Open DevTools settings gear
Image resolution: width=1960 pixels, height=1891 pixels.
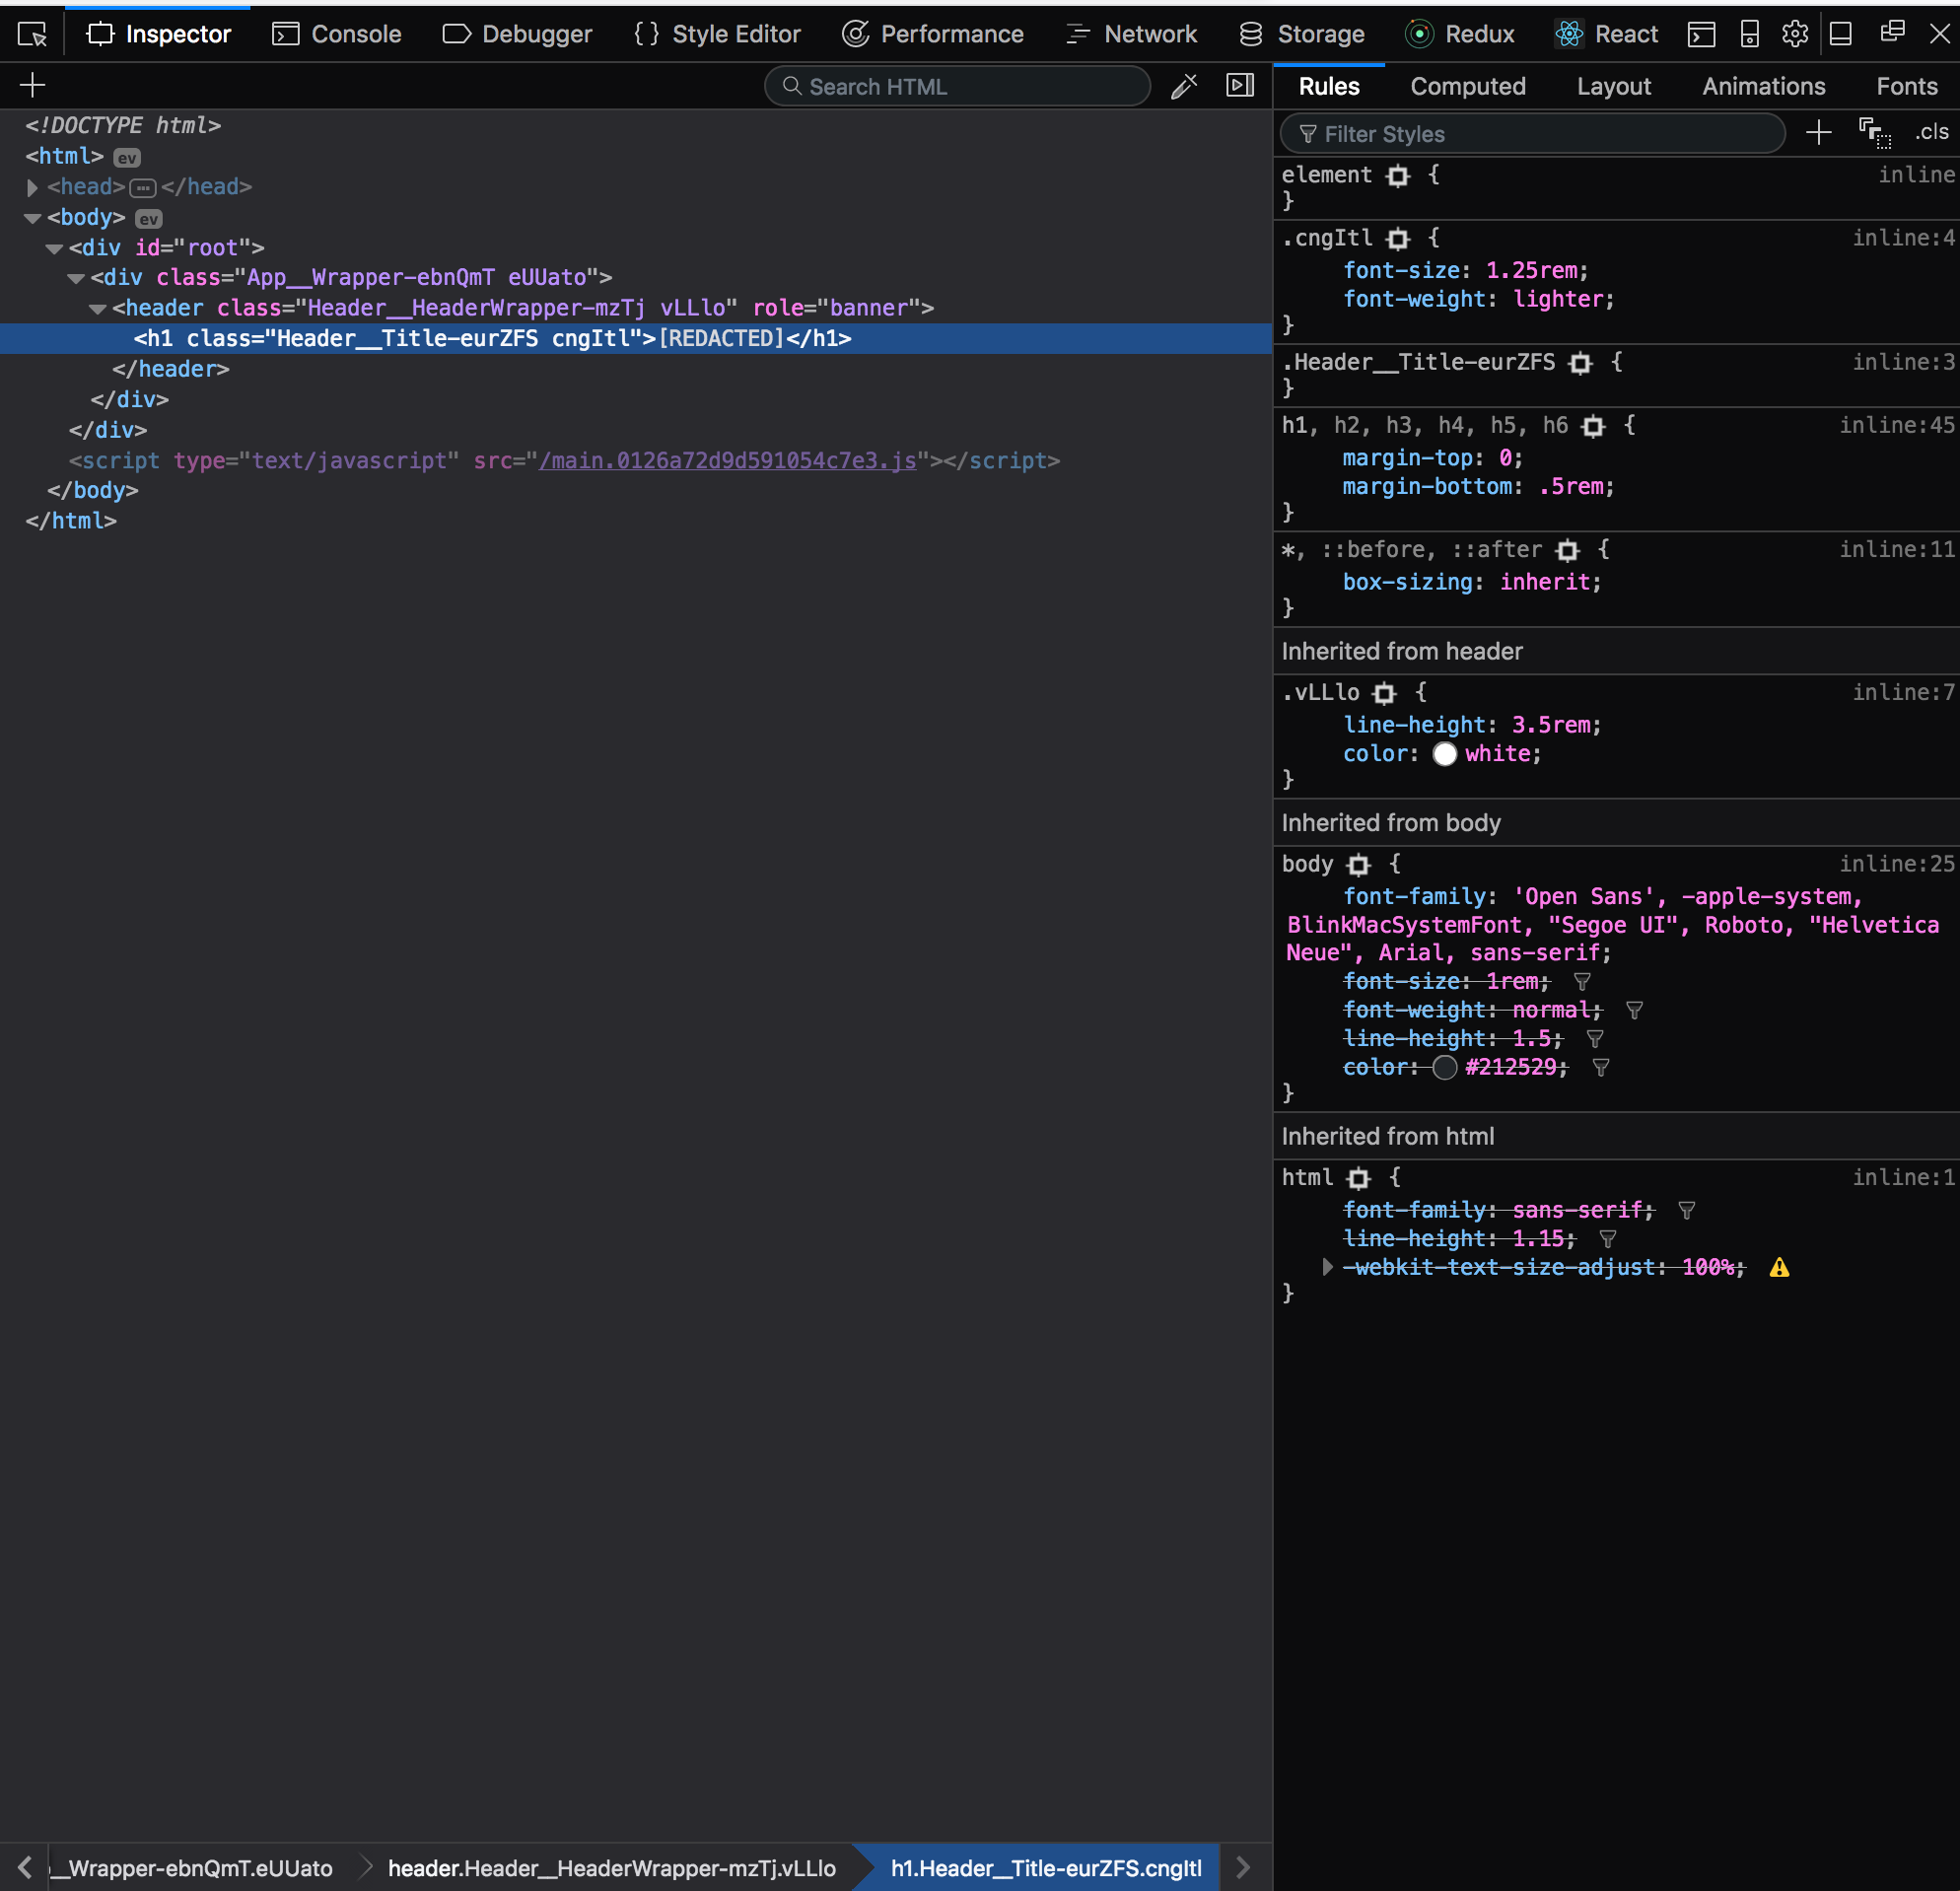1795,33
